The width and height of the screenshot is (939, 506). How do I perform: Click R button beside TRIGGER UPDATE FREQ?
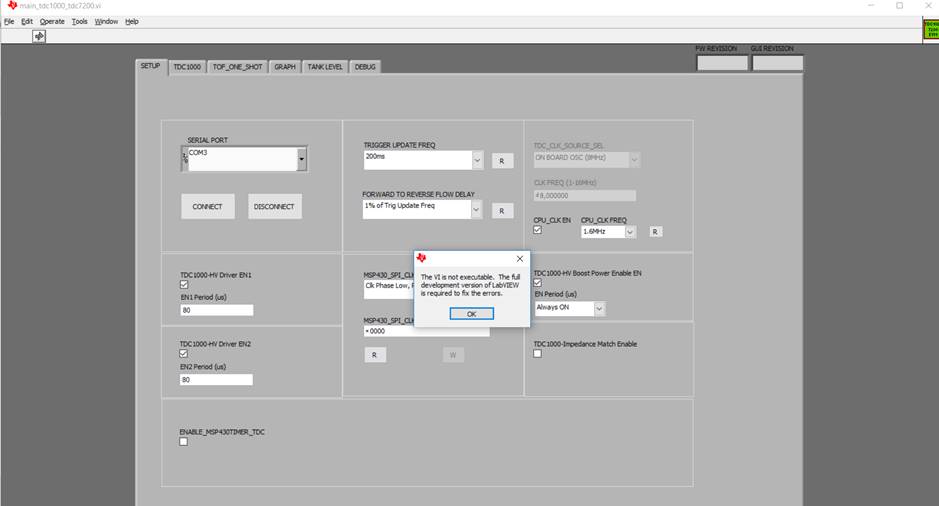tap(502, 161)
